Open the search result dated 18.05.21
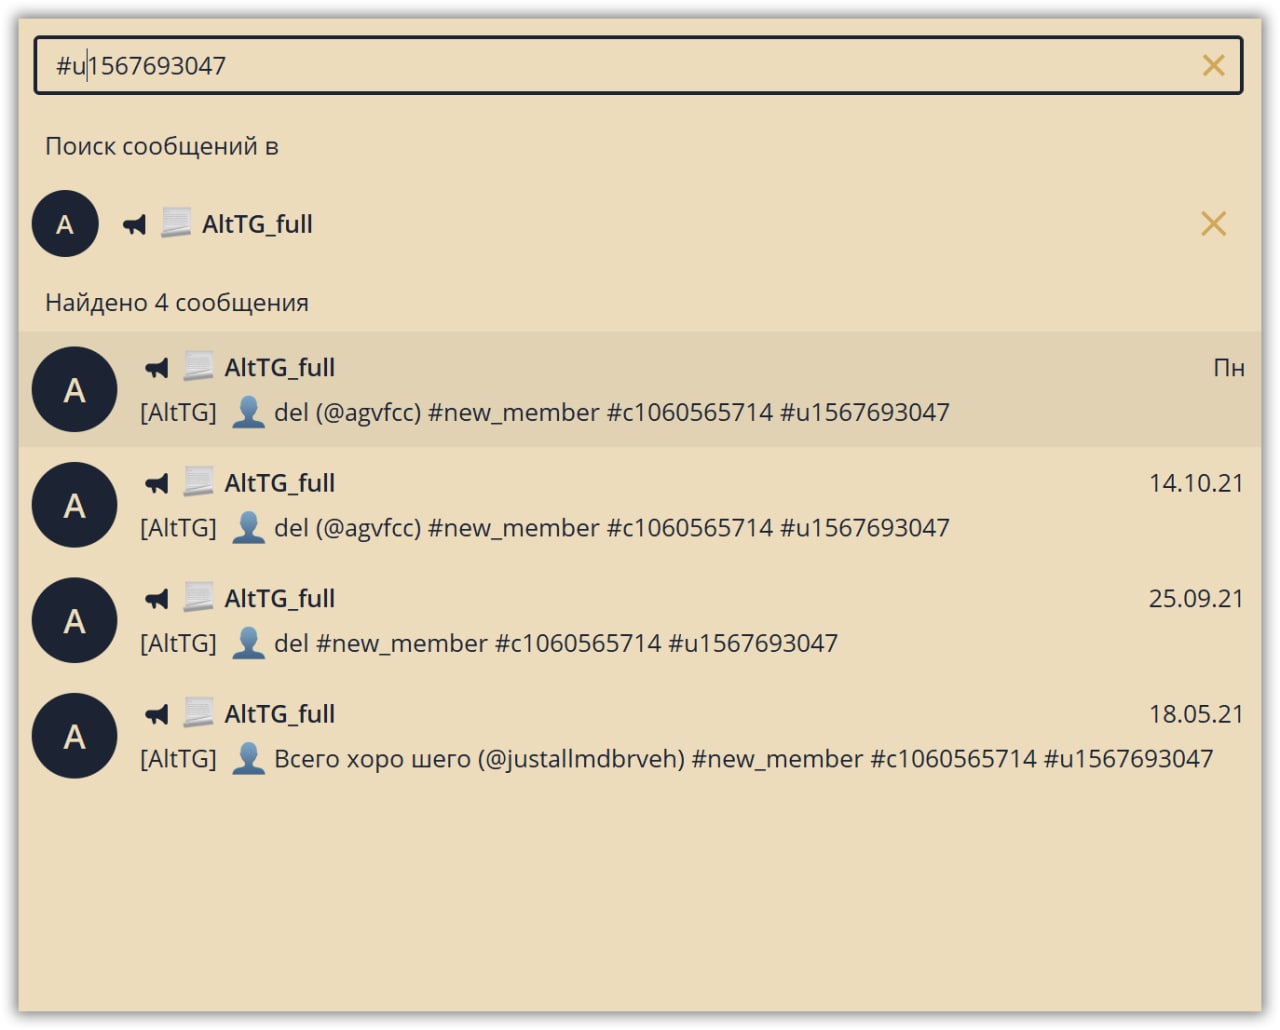This screenshot has height=1030, width=1280. [640, 736]
